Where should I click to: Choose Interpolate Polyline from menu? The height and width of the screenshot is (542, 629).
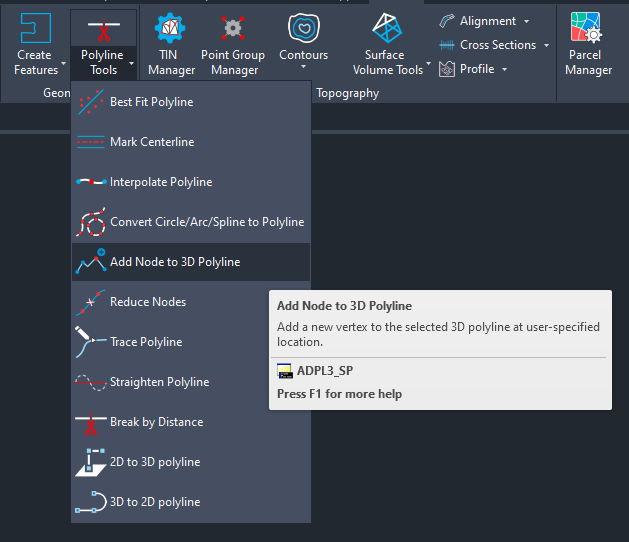click(191, 182)
